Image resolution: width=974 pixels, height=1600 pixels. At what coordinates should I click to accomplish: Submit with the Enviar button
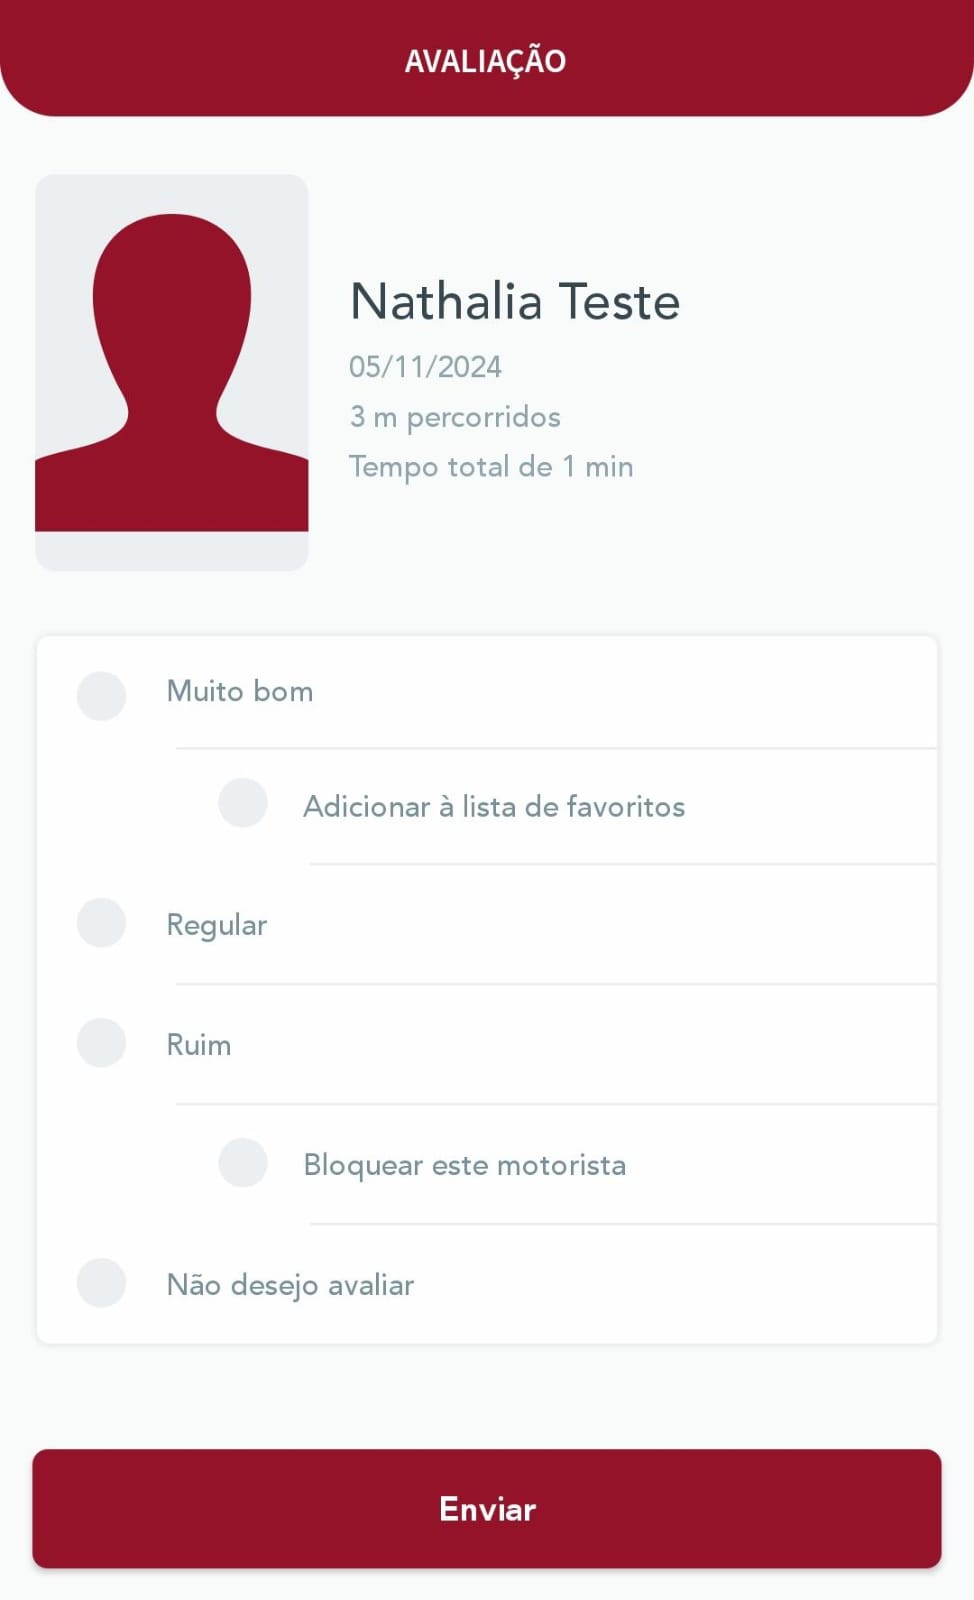[487, 1509]
